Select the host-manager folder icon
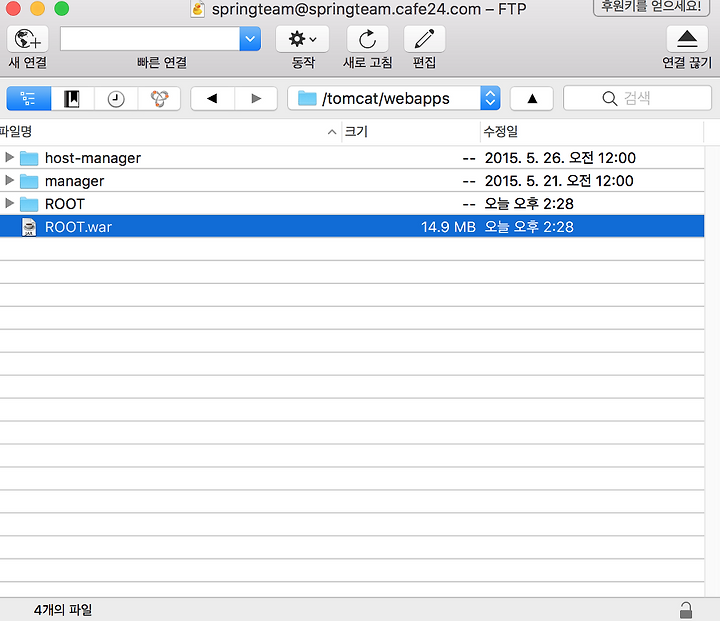The height and width of the screenshot is (621, 720). tap(29, 158)
